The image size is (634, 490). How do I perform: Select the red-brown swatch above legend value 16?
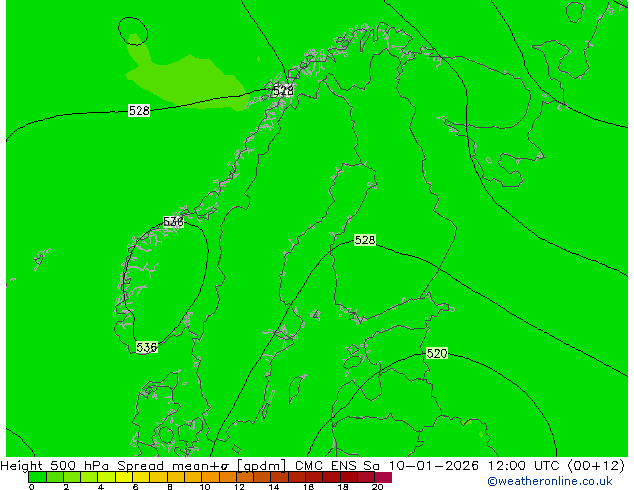pyautogui.click(x=315, y=477)
